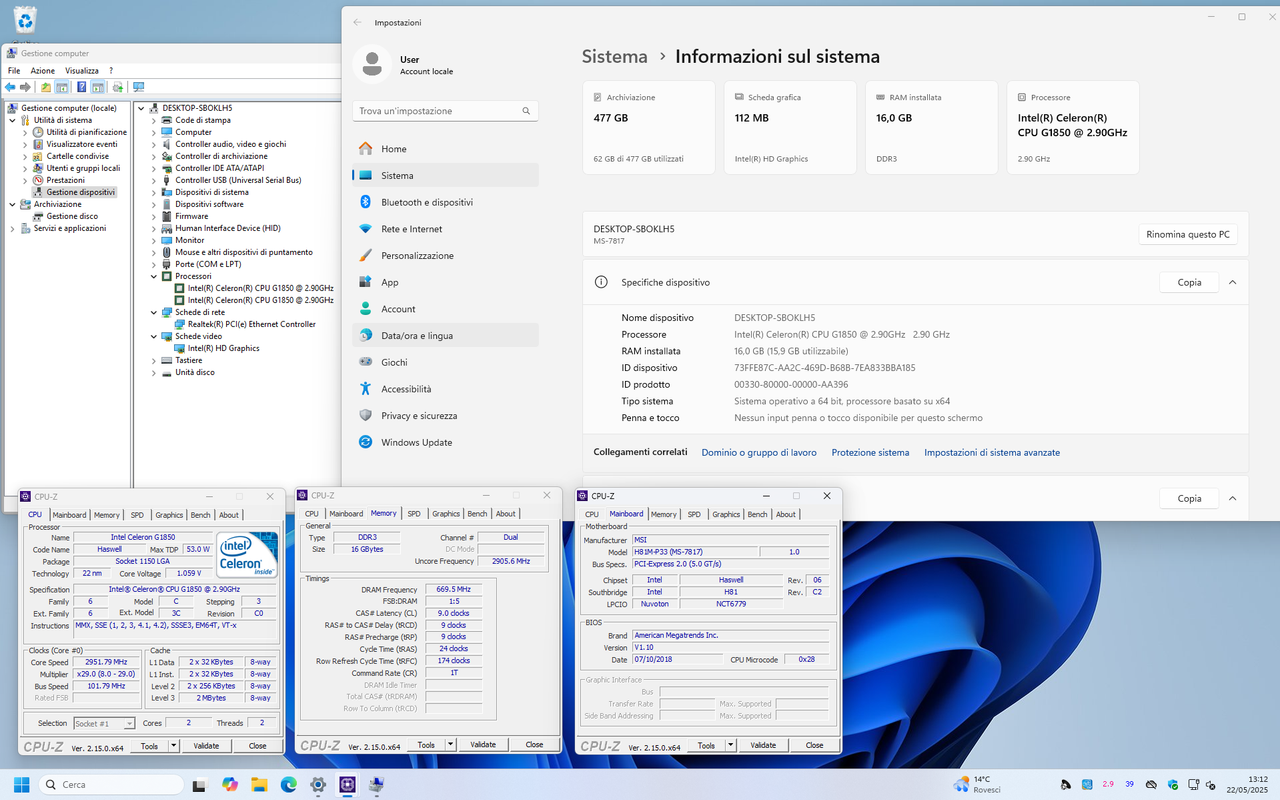Open the Visualizza menu
Image resolution: width=1280 pixels, height=800 pixels.
pyautogui.click(x=82, y=71)
